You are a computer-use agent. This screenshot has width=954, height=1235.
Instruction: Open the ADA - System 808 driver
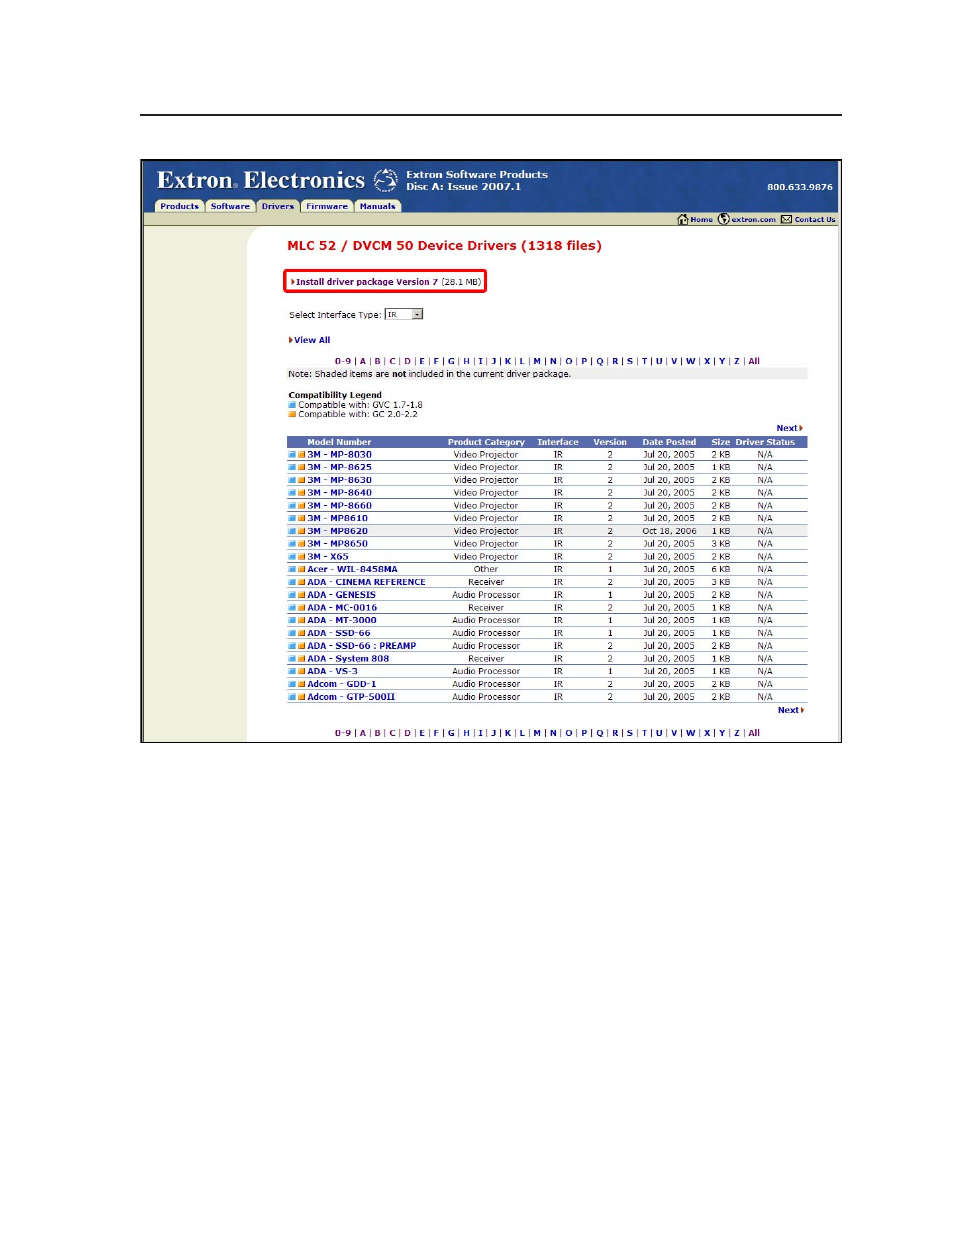[x=348, y=659]
